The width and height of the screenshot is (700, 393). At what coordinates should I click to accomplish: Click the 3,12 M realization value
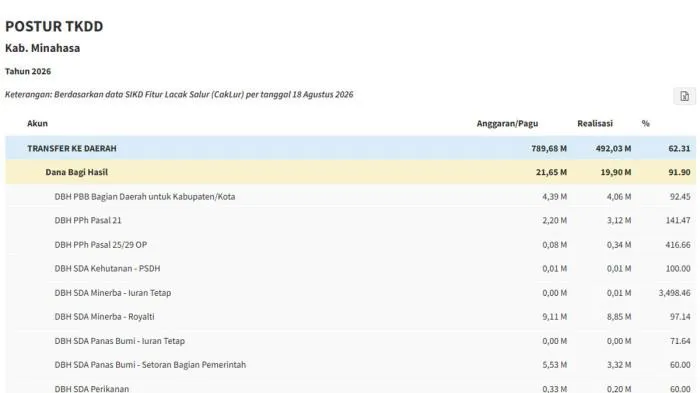pos(619,220)
